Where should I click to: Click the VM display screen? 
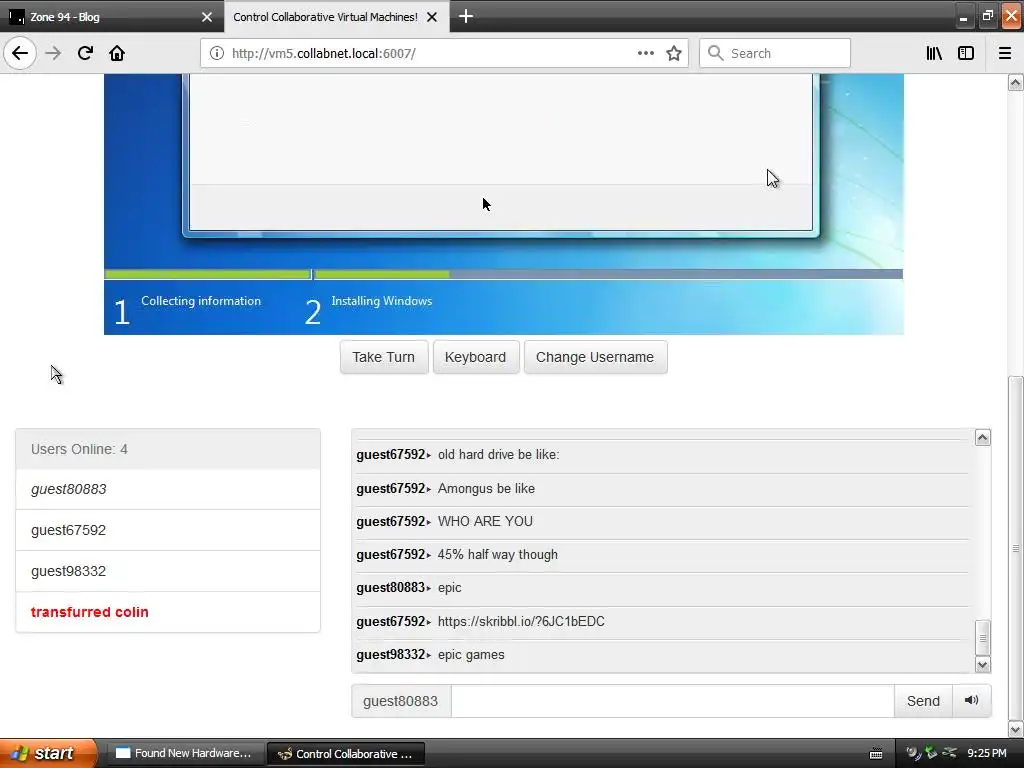click(x=504, y=204)
